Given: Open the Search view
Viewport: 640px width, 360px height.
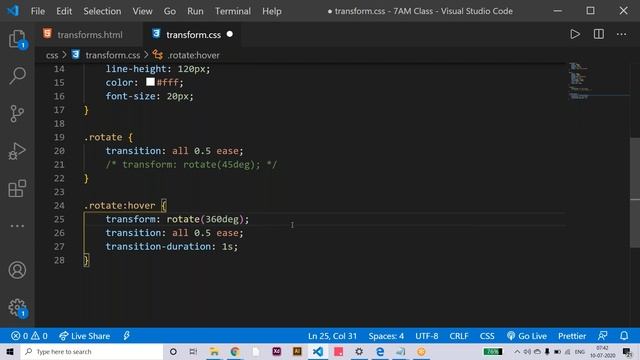Looking at the screenshot, I should tap(17, 76).
